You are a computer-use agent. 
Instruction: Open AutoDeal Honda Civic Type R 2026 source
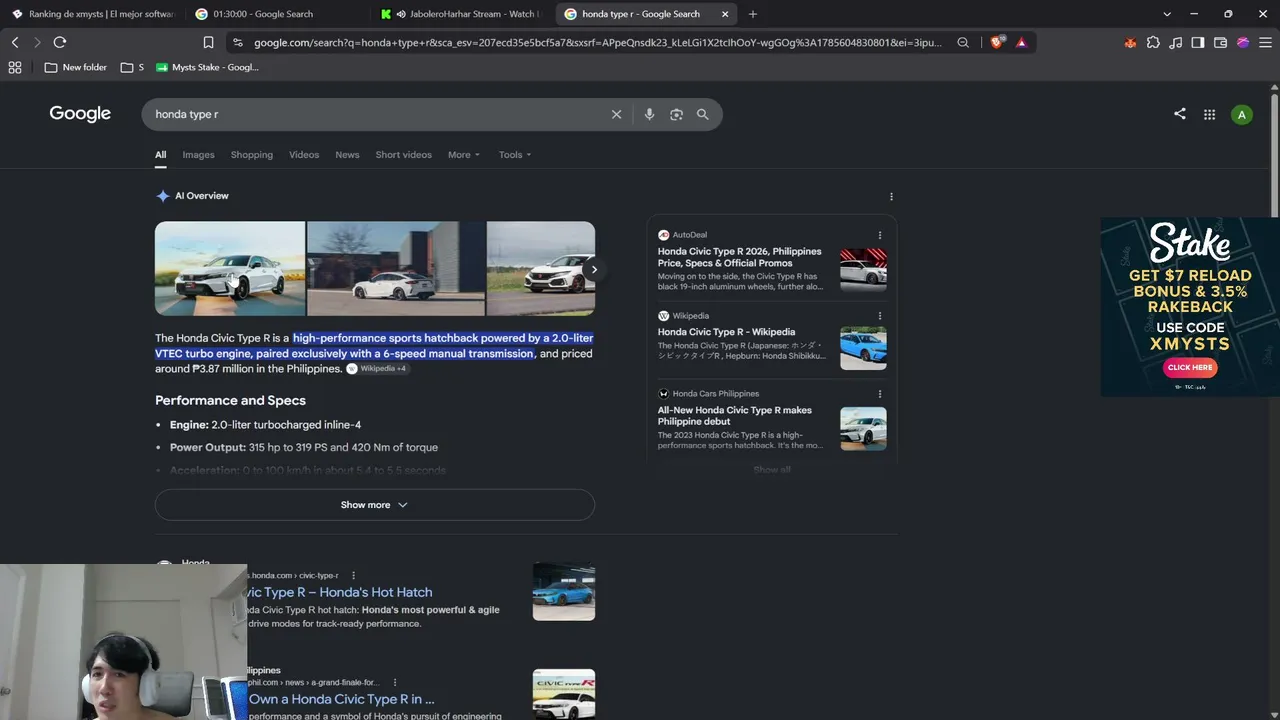coord(740,257)
